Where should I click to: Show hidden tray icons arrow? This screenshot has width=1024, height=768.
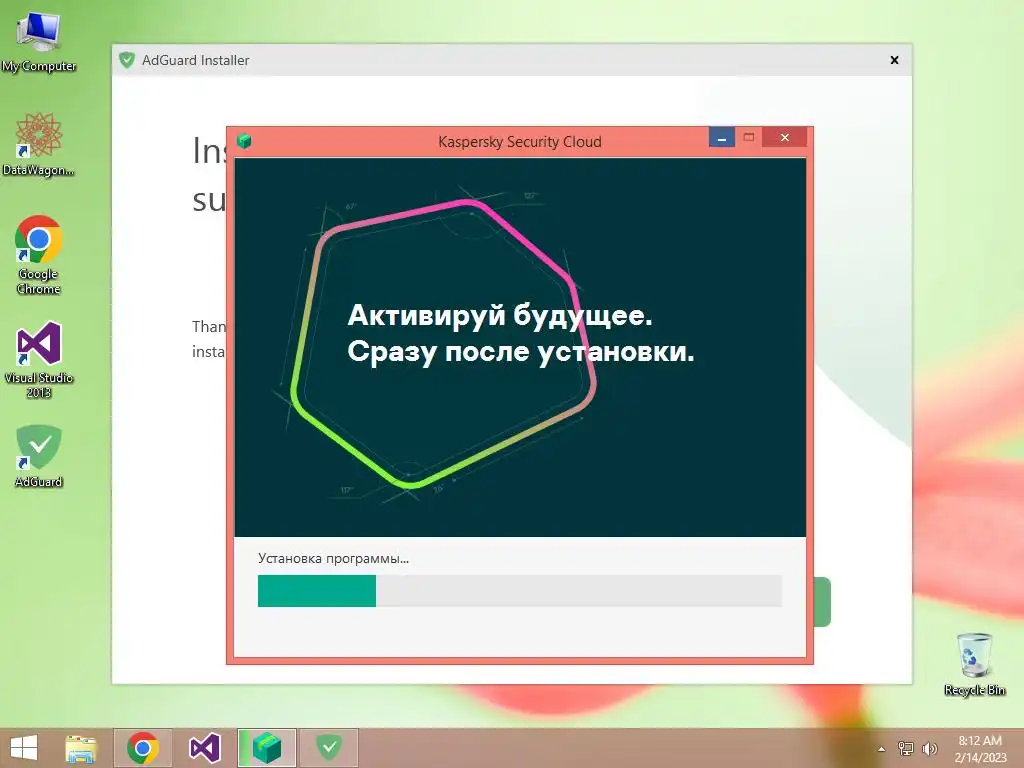pos(881,749)
